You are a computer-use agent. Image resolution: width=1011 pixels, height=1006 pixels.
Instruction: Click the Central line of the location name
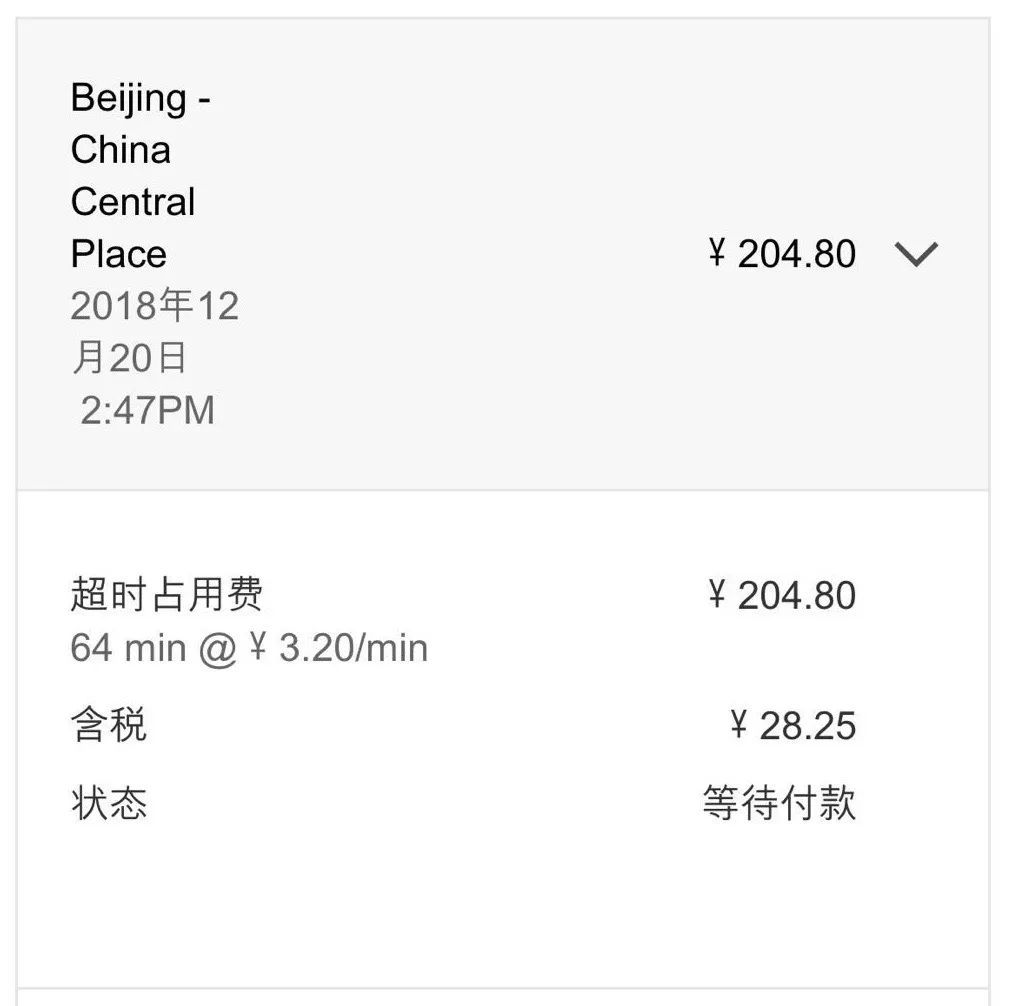(x=133, y=202)
